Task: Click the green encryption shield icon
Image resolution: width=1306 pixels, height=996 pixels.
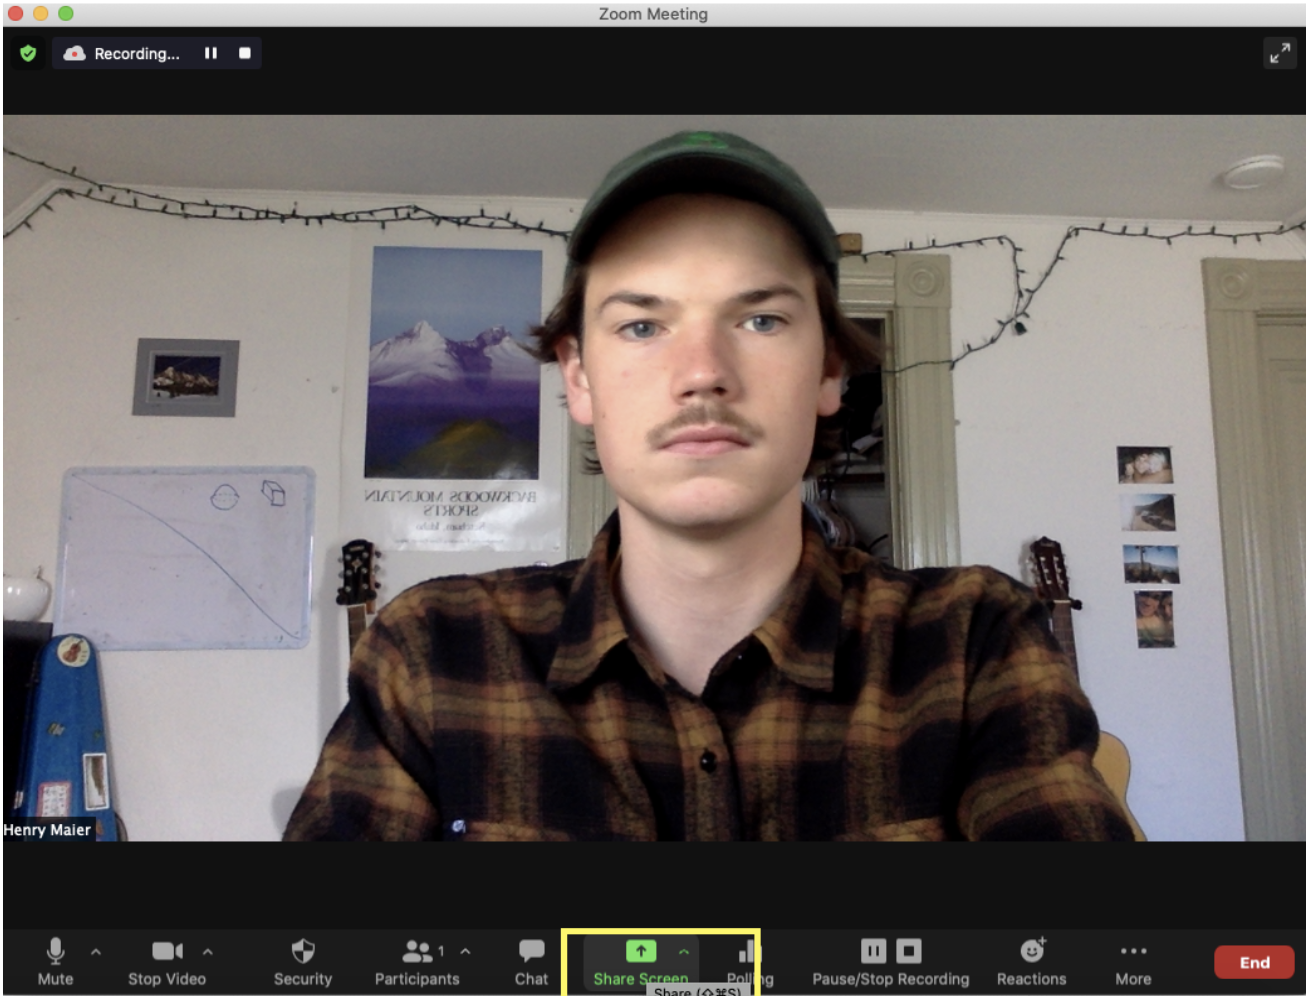Action: point(28,53)
